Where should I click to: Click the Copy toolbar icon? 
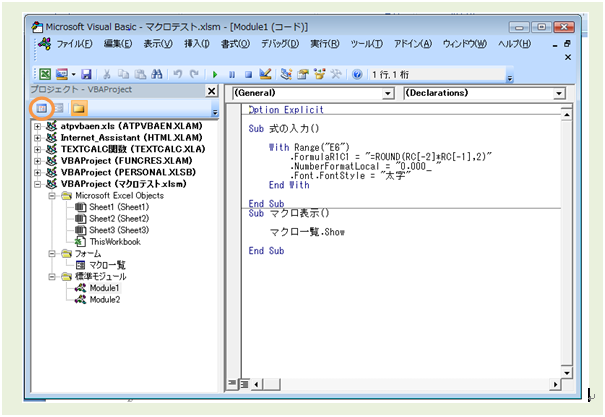point(123,74)
